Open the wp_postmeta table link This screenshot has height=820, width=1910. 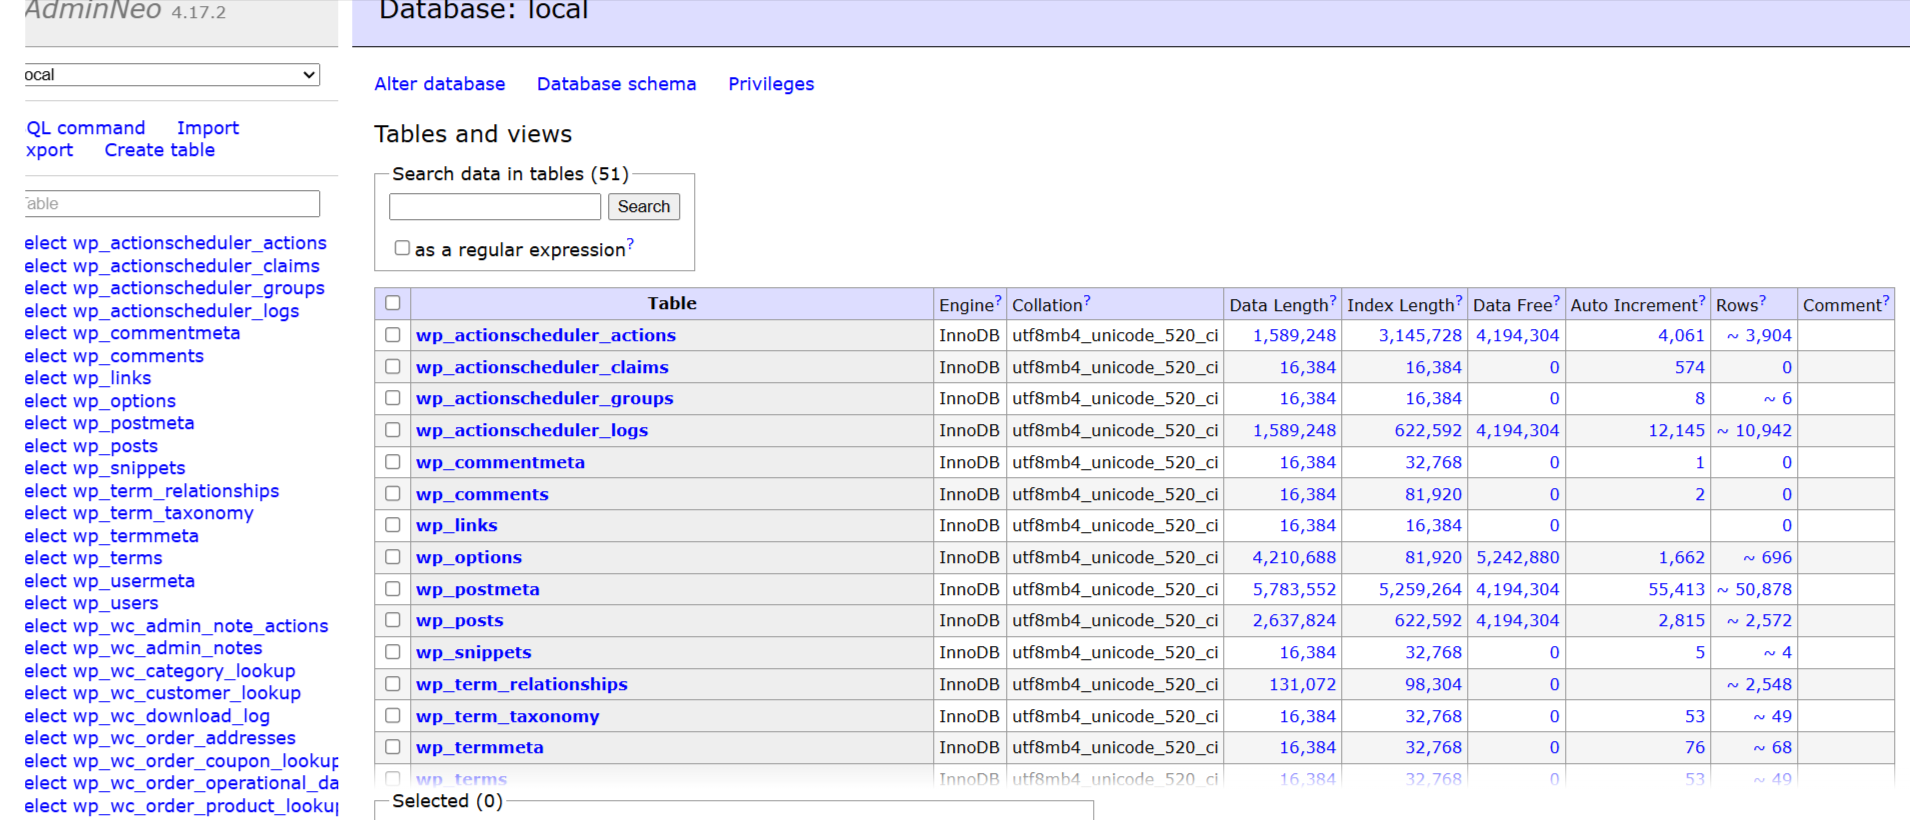(477, 589)
